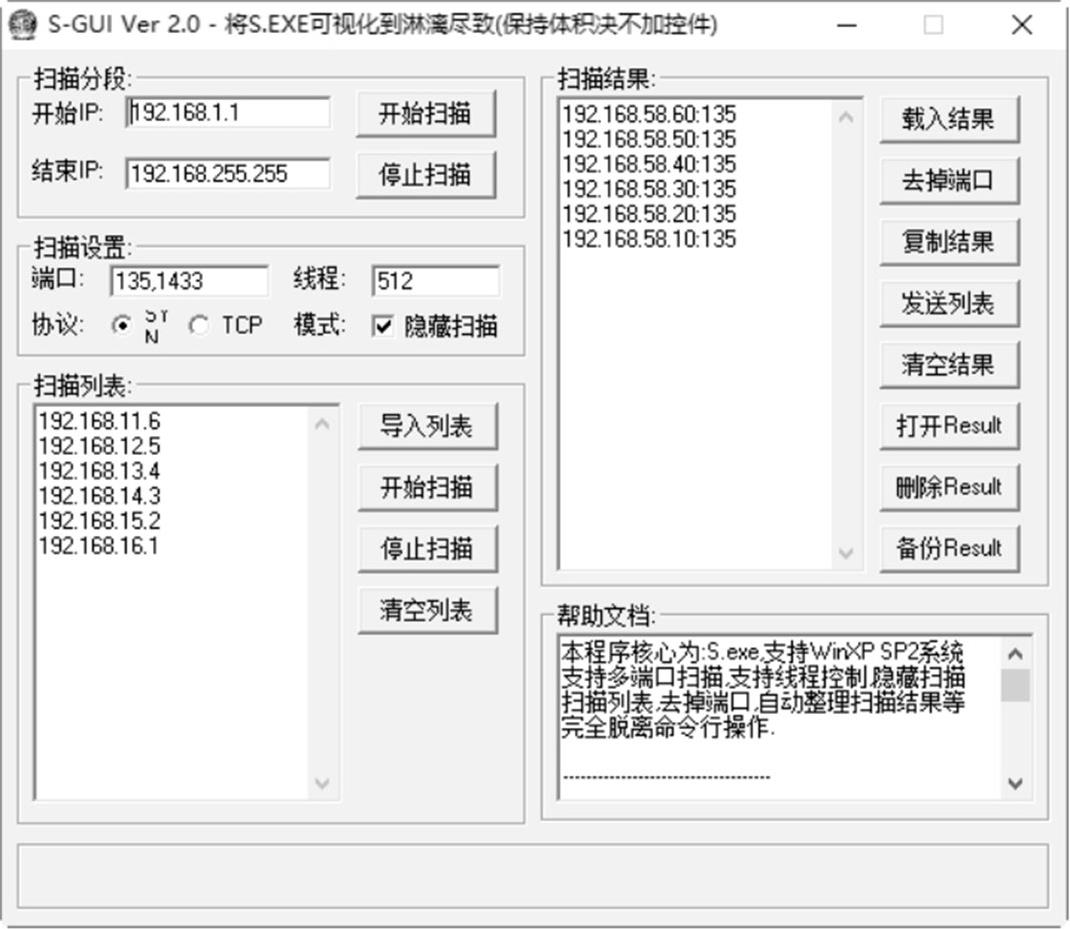Image resolution: width=1070 pixels, height=929 pixels.
Task: Click the 复制结果 button
Action: click(x=949, y=242)
